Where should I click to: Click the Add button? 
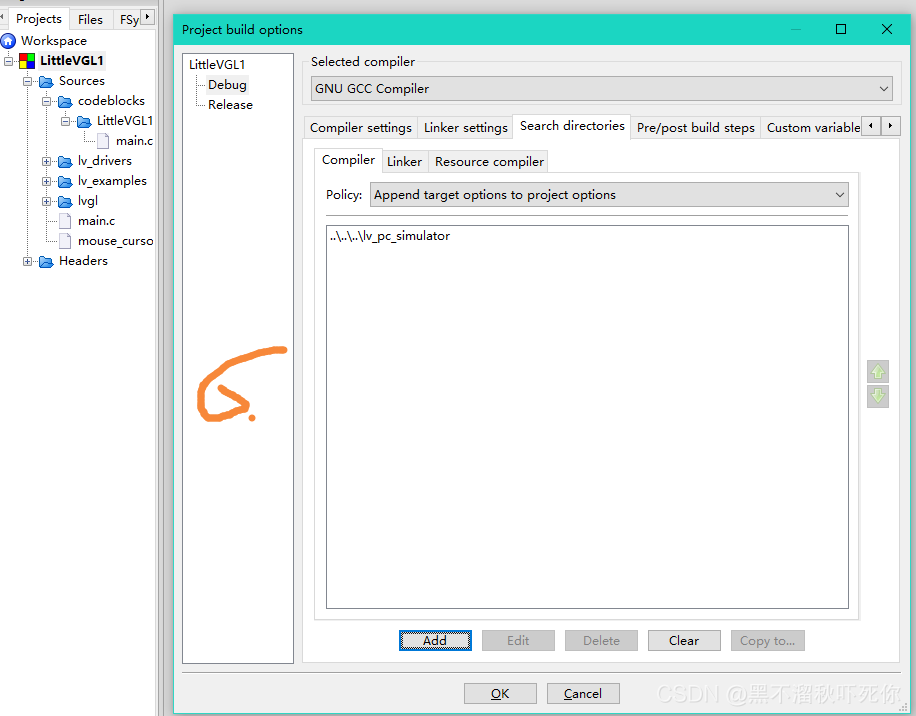(435, 641)
